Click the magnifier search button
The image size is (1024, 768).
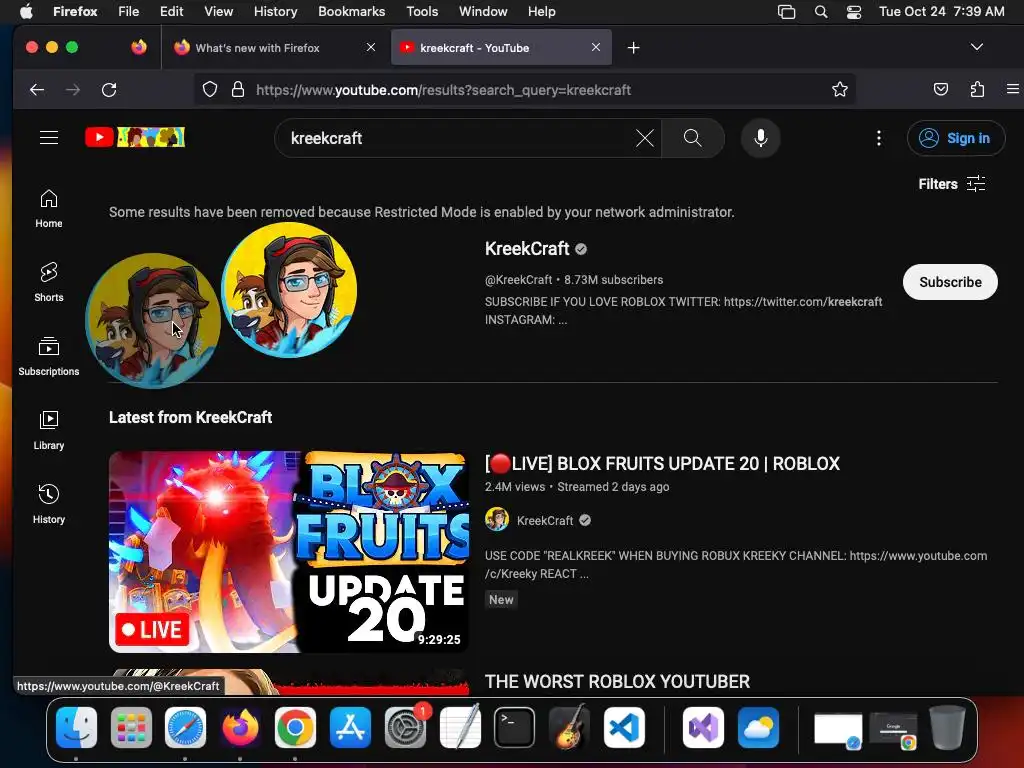coord(693,138)
